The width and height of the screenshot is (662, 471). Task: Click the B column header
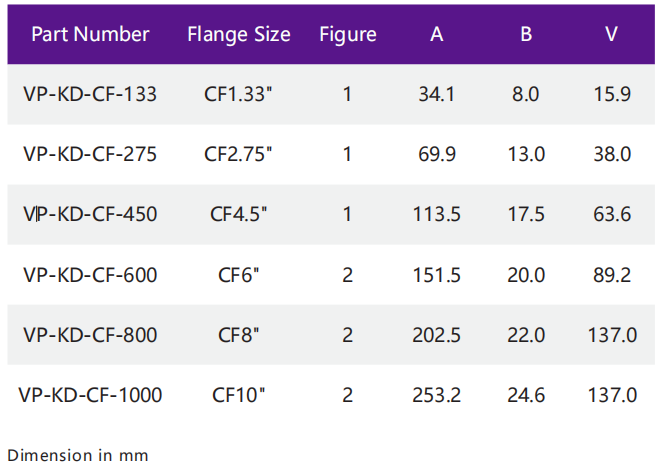coord(526,34)
